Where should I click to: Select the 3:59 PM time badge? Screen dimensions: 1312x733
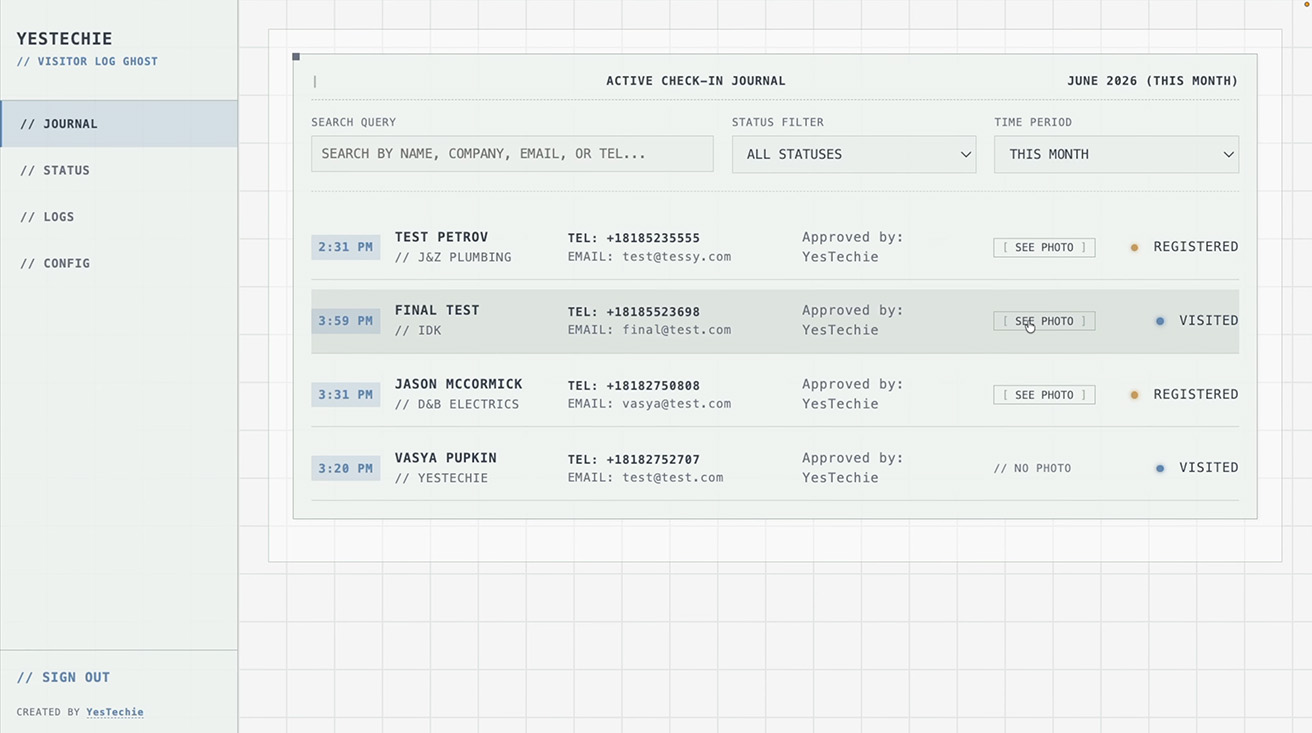(345, 321)
